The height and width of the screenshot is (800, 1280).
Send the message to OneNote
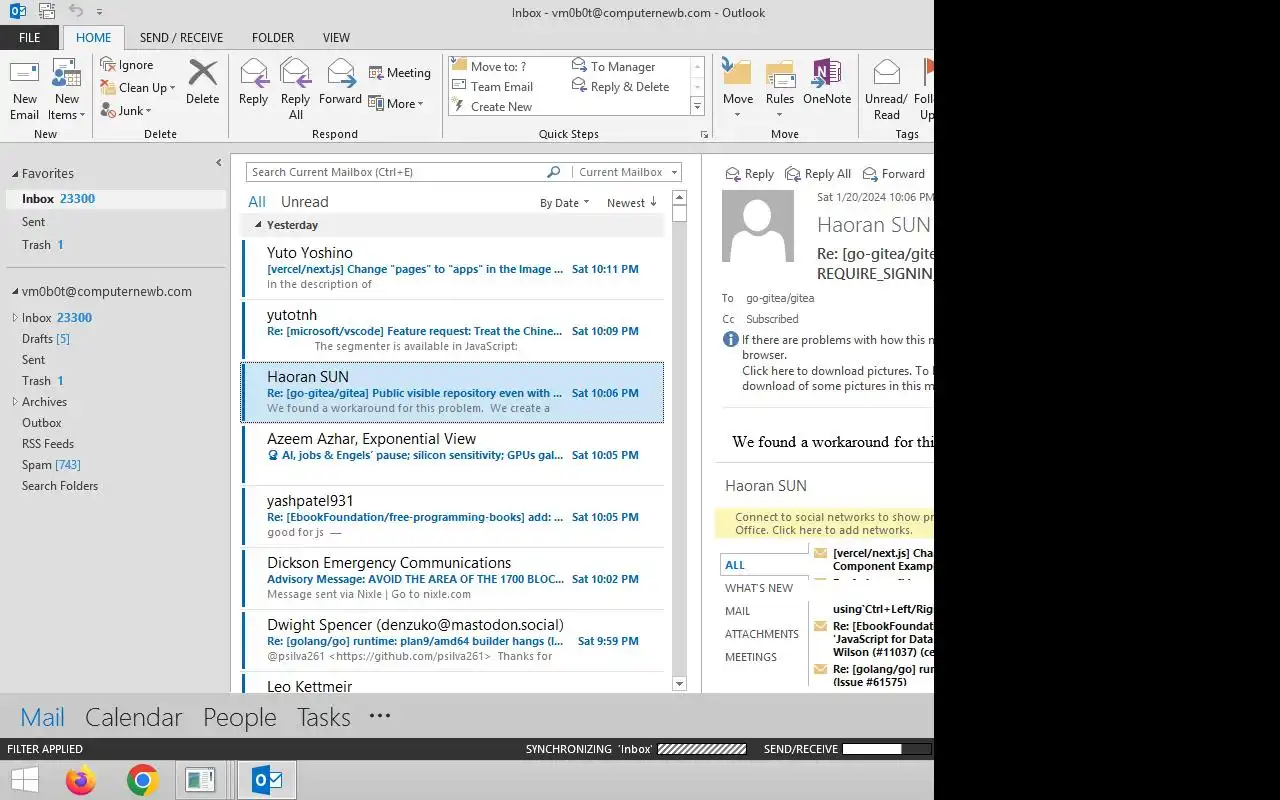pyautogui.click(x=827, y=82)
